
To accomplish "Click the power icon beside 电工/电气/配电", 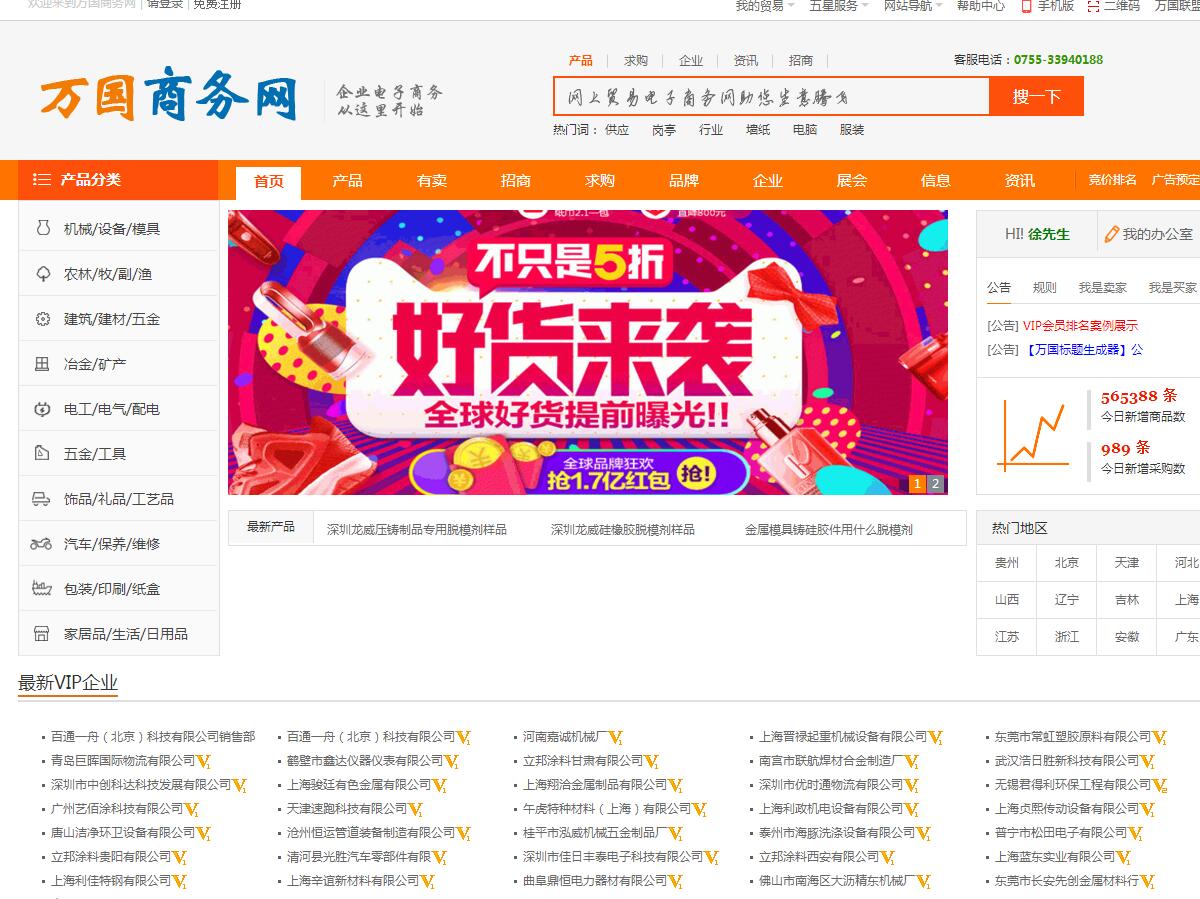I will point(42,409).
